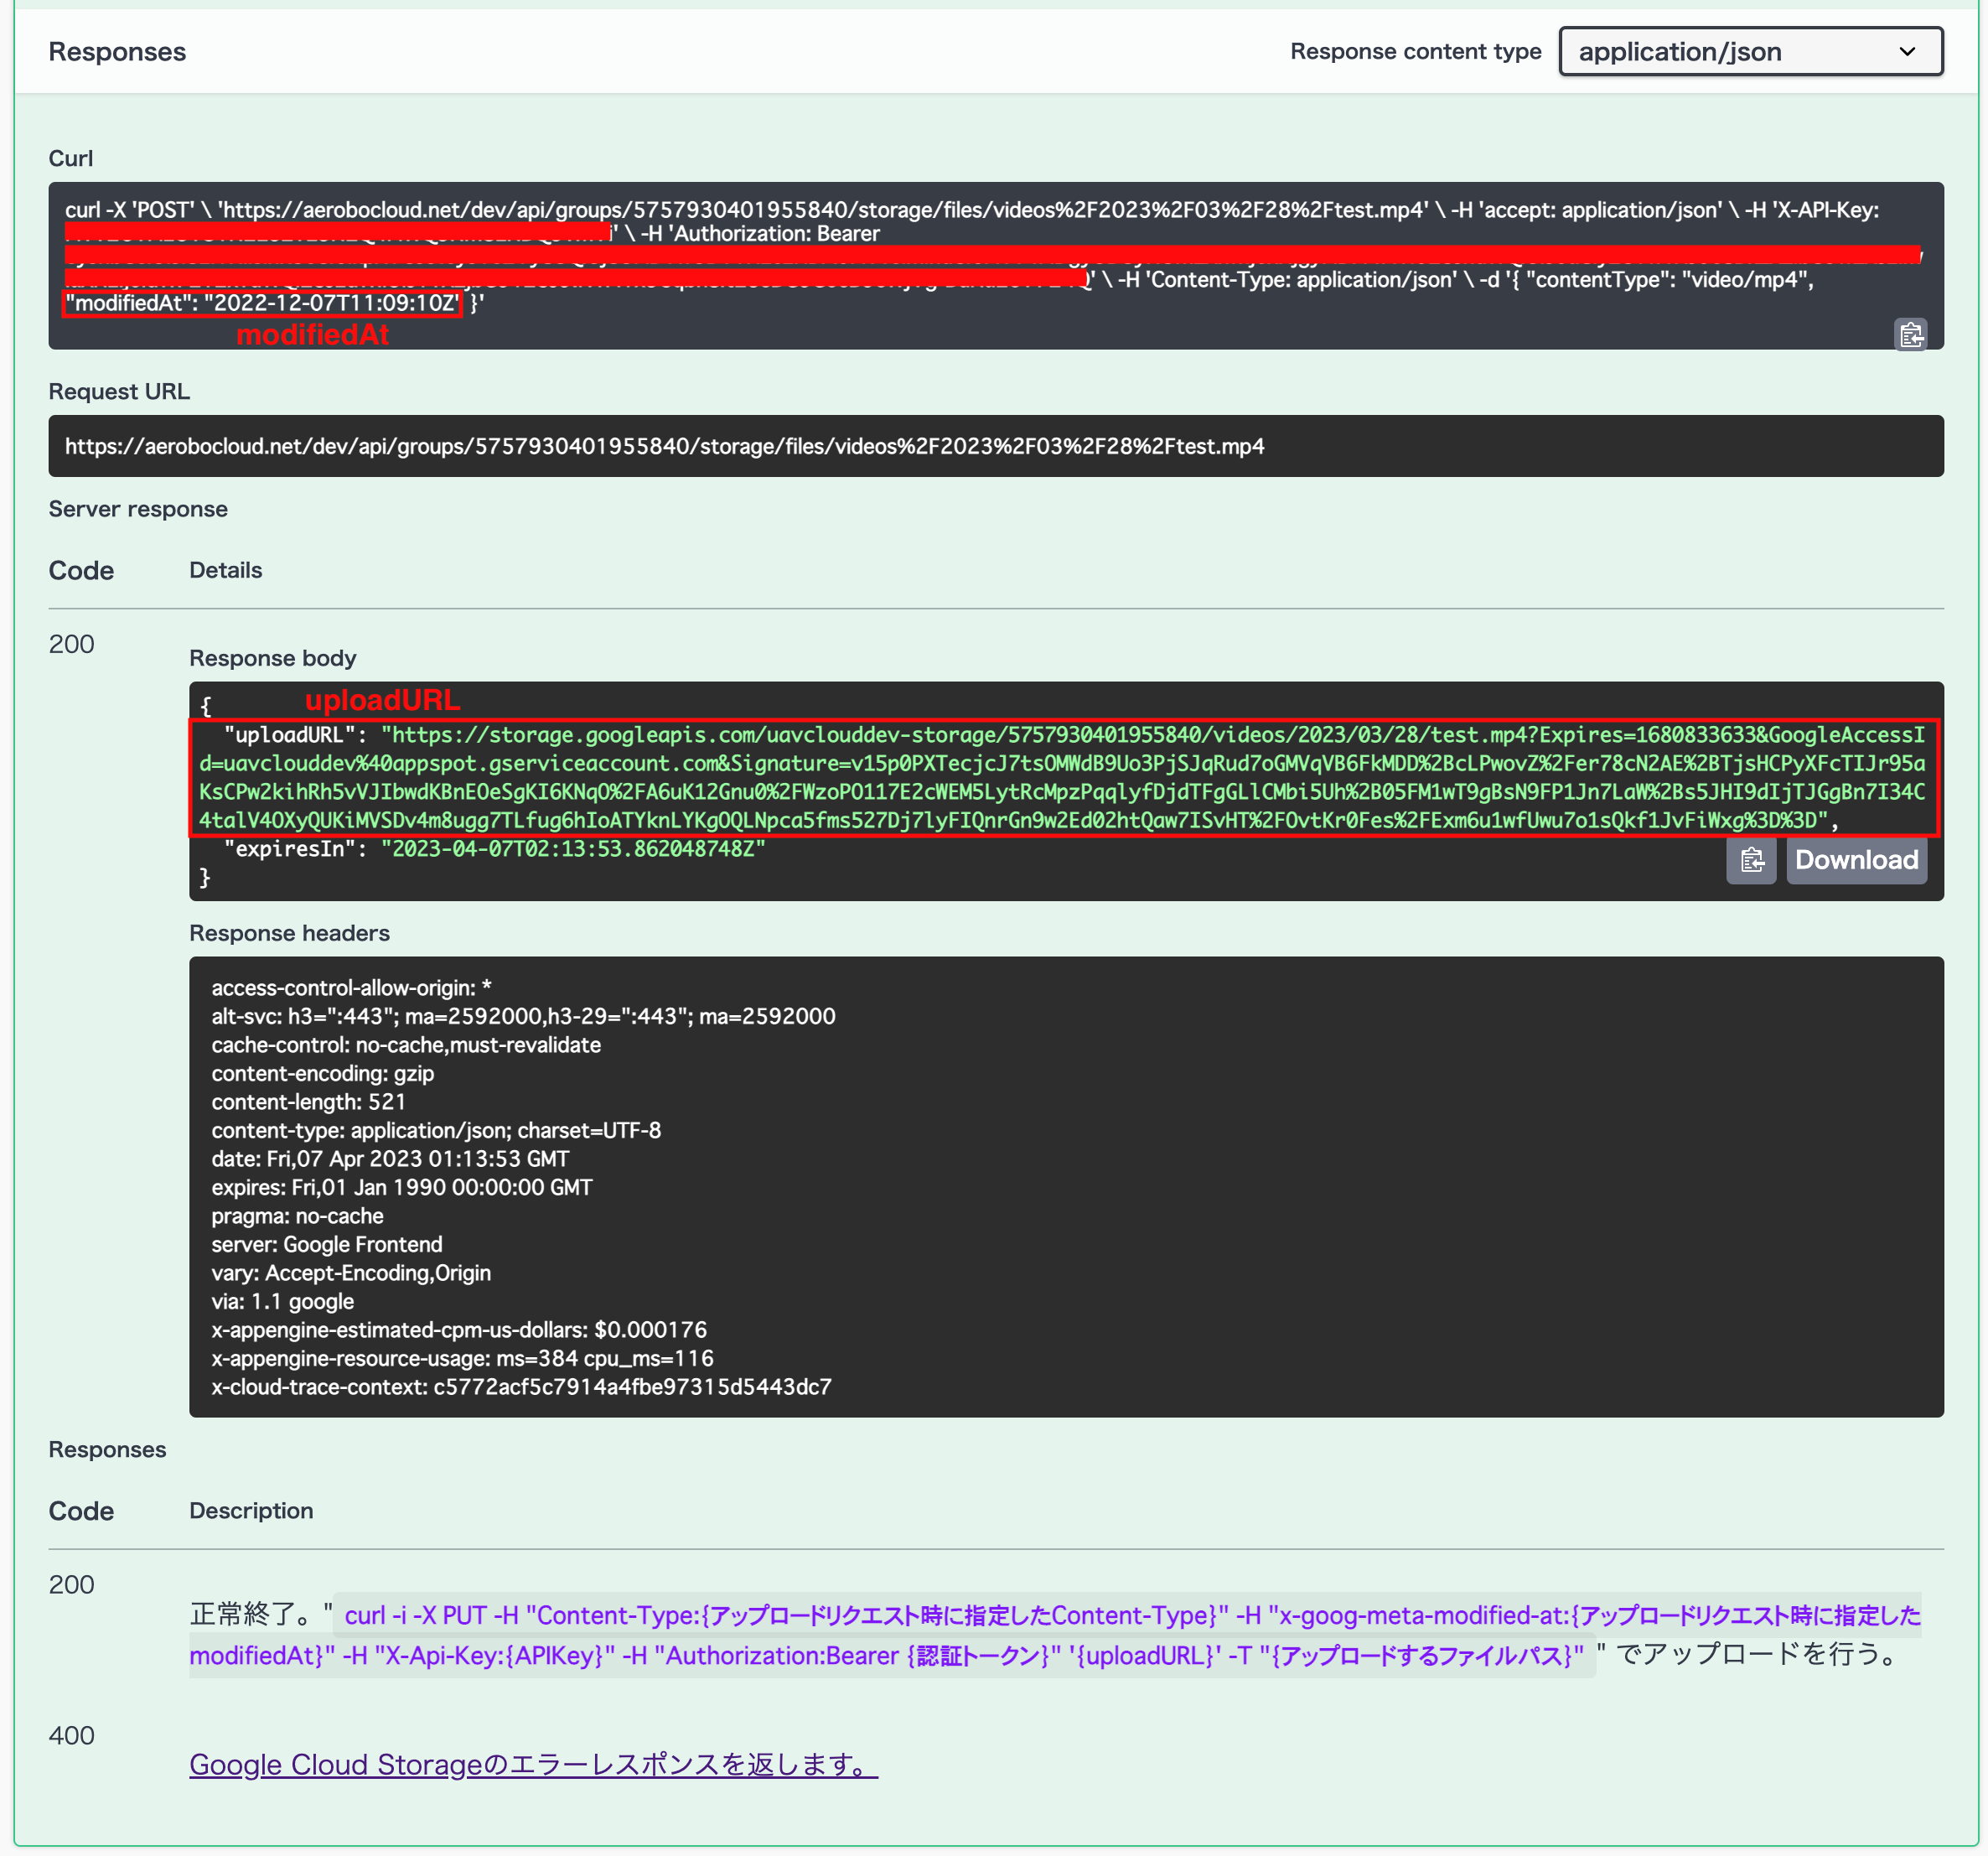Click the expiresIn timestamp value
Viewport: 1988px width, 1856px height.
click(572, 849)
